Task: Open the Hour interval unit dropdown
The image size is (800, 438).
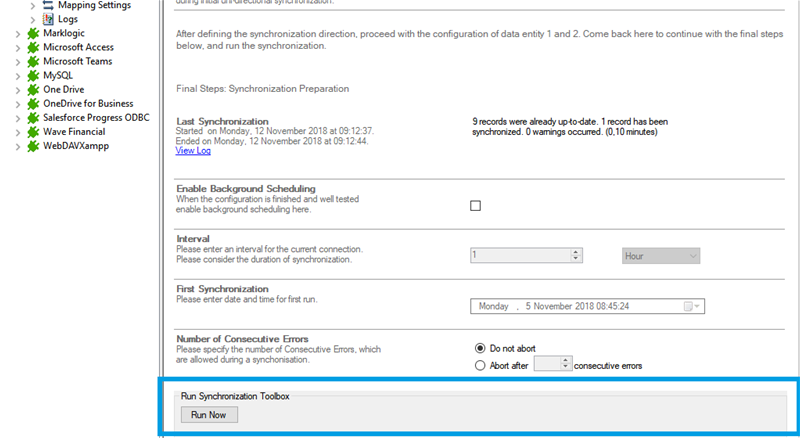Action: (661, 256)
